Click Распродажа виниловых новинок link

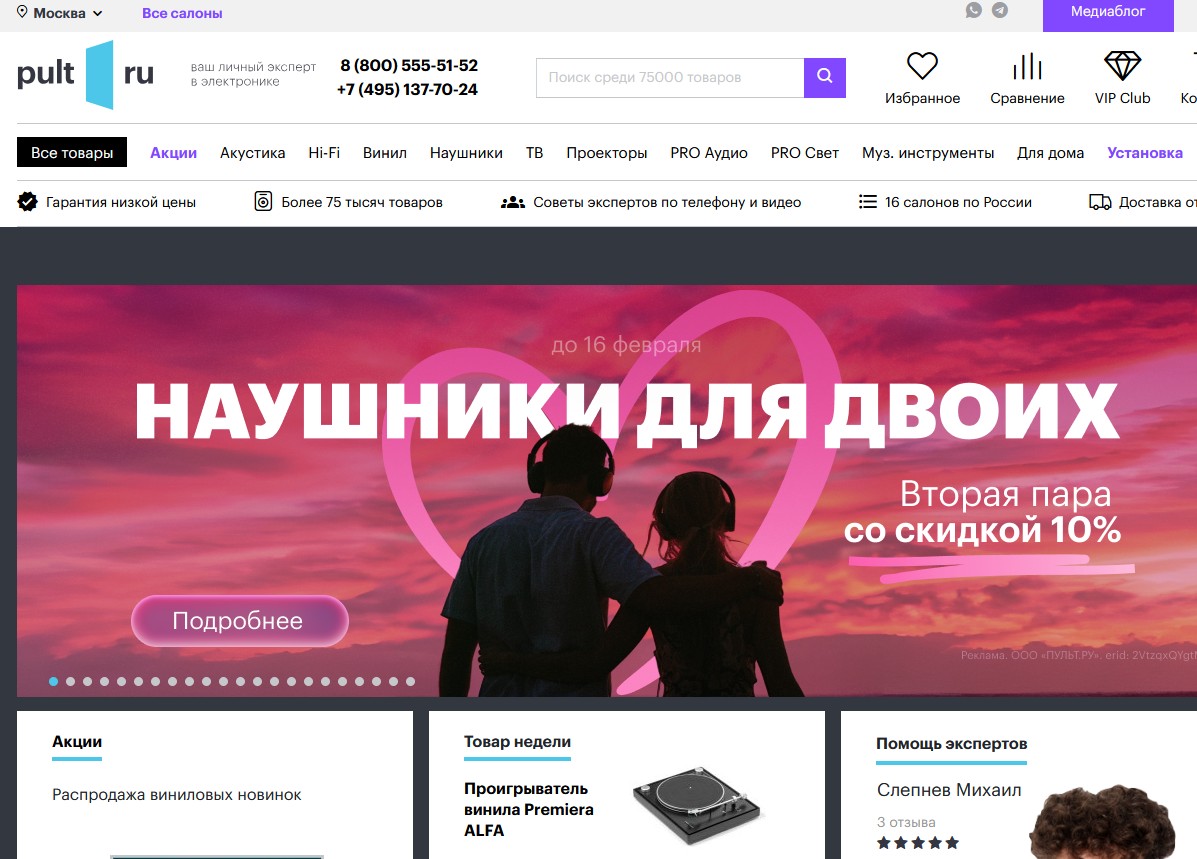click(176, 795)
